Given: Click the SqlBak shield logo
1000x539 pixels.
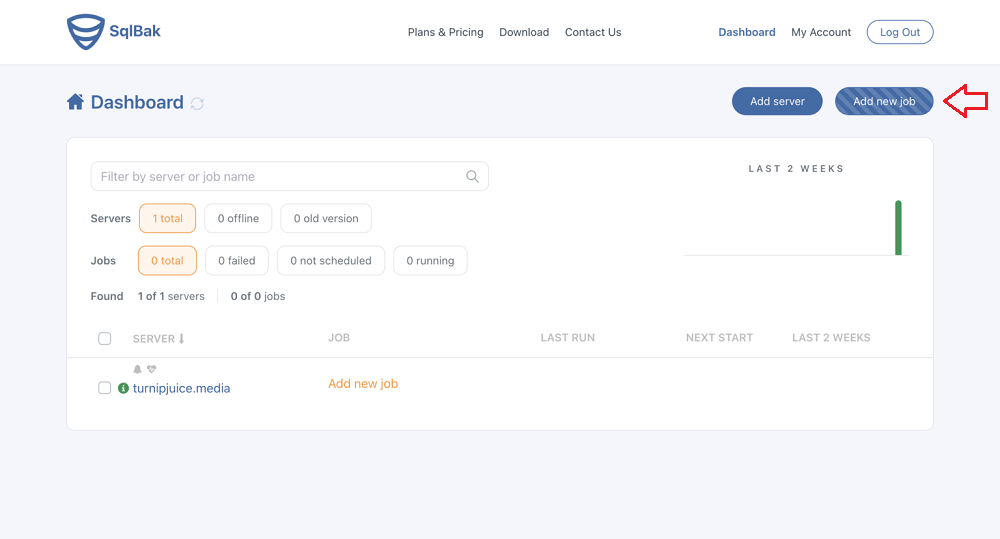Looking at the screenshot, I should pyautogui.click(x=85, y=32).
